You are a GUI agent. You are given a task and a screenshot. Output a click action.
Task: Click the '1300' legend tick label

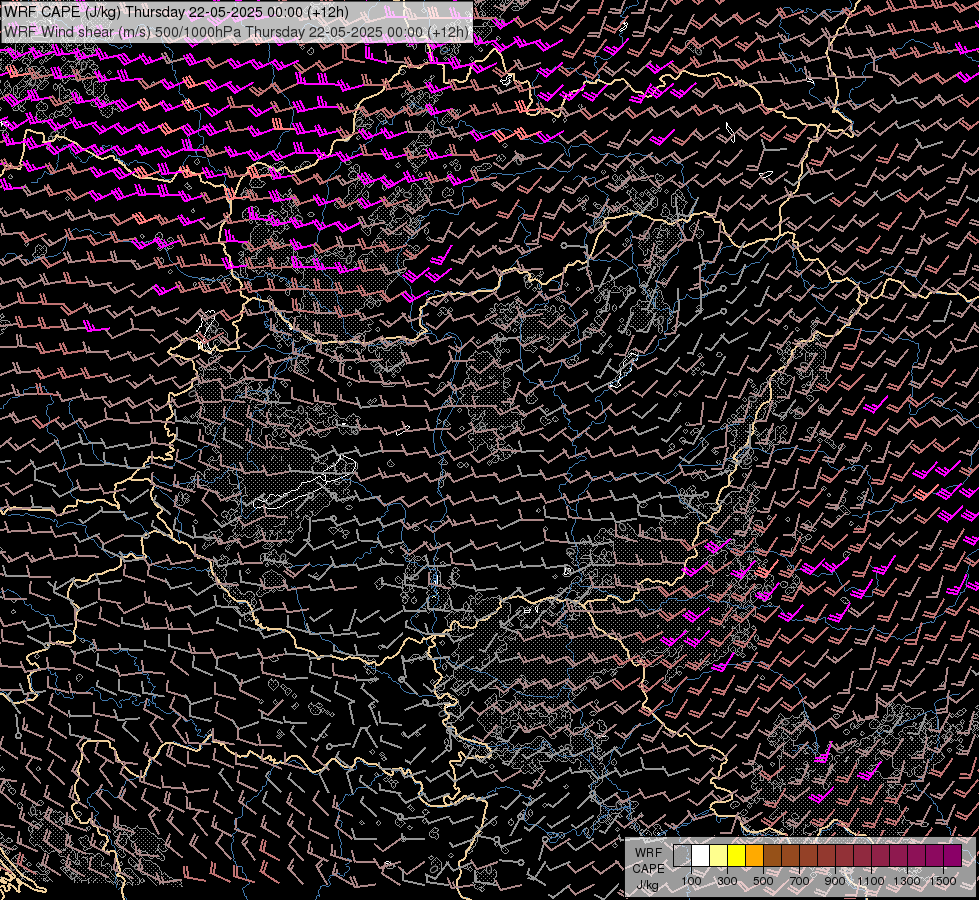tap(907, 881)
